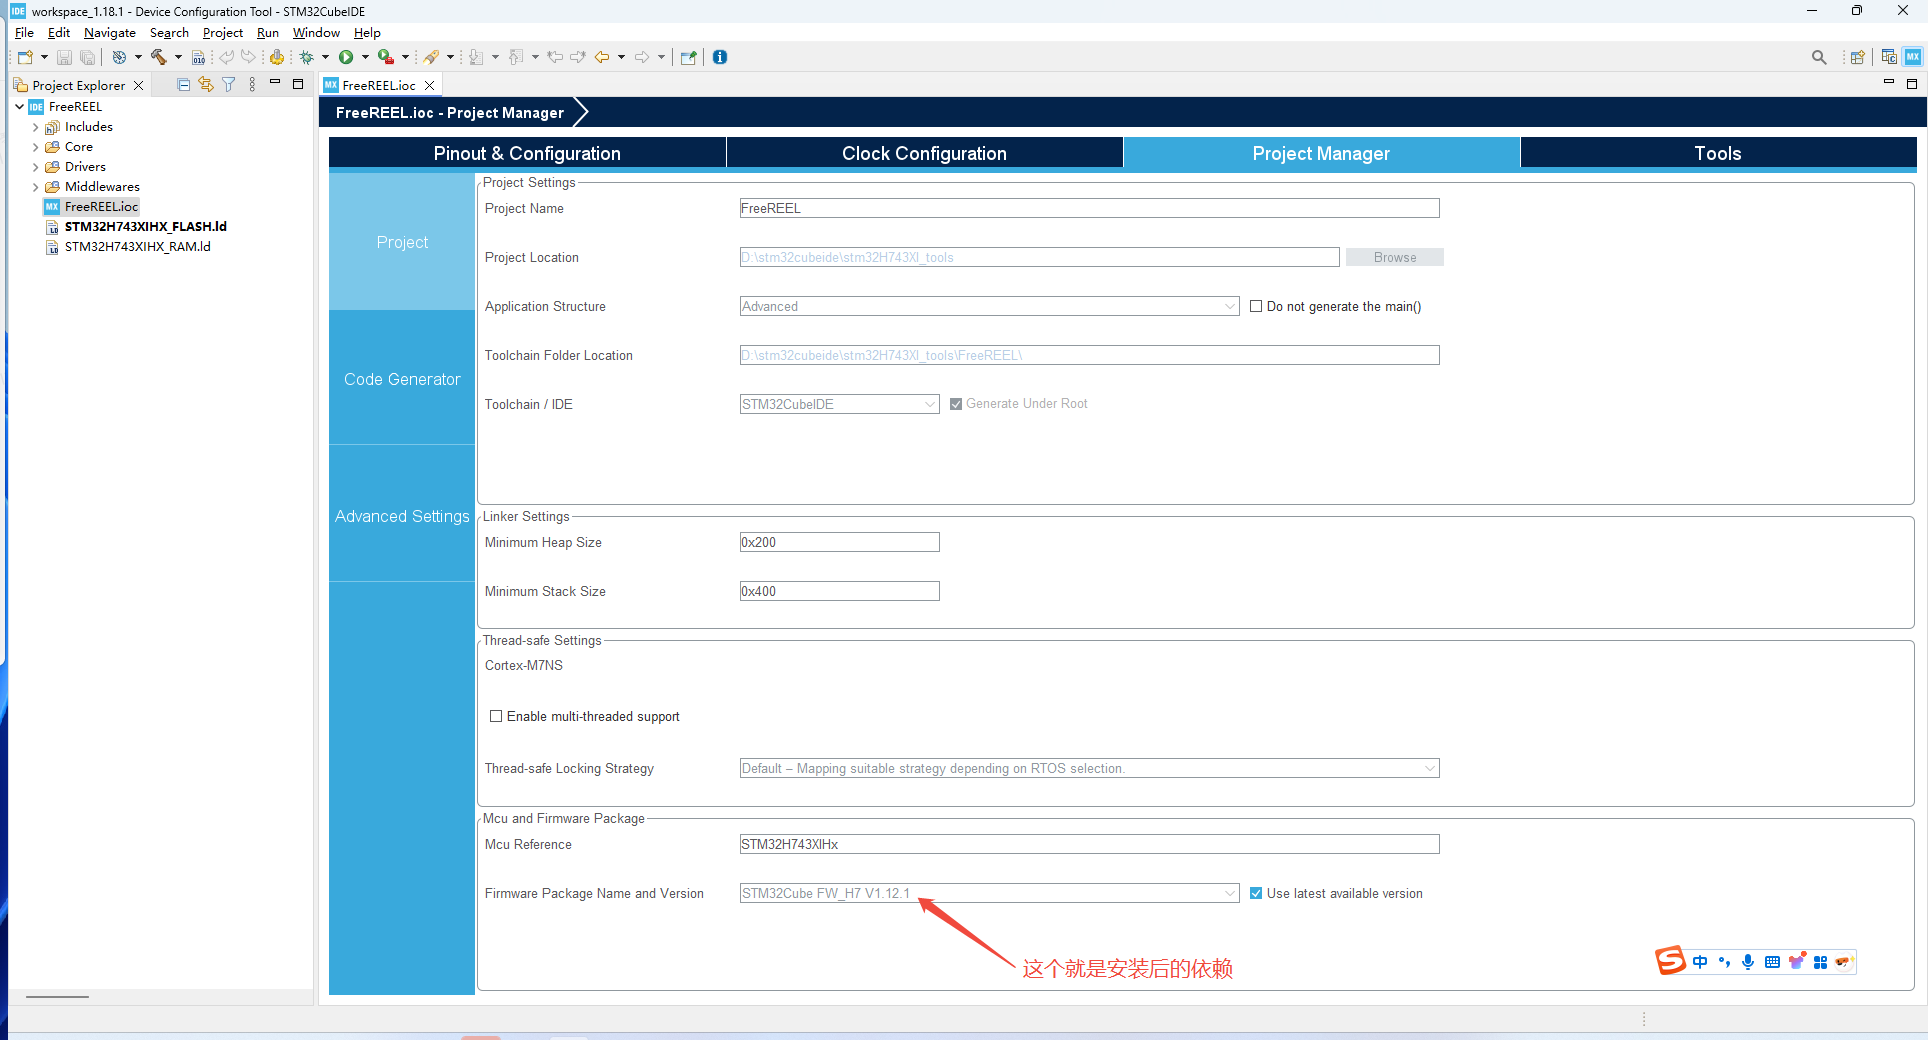Click the green Run play icon
Screen dimensions: 1928x1040
click(x=346, y=57)
